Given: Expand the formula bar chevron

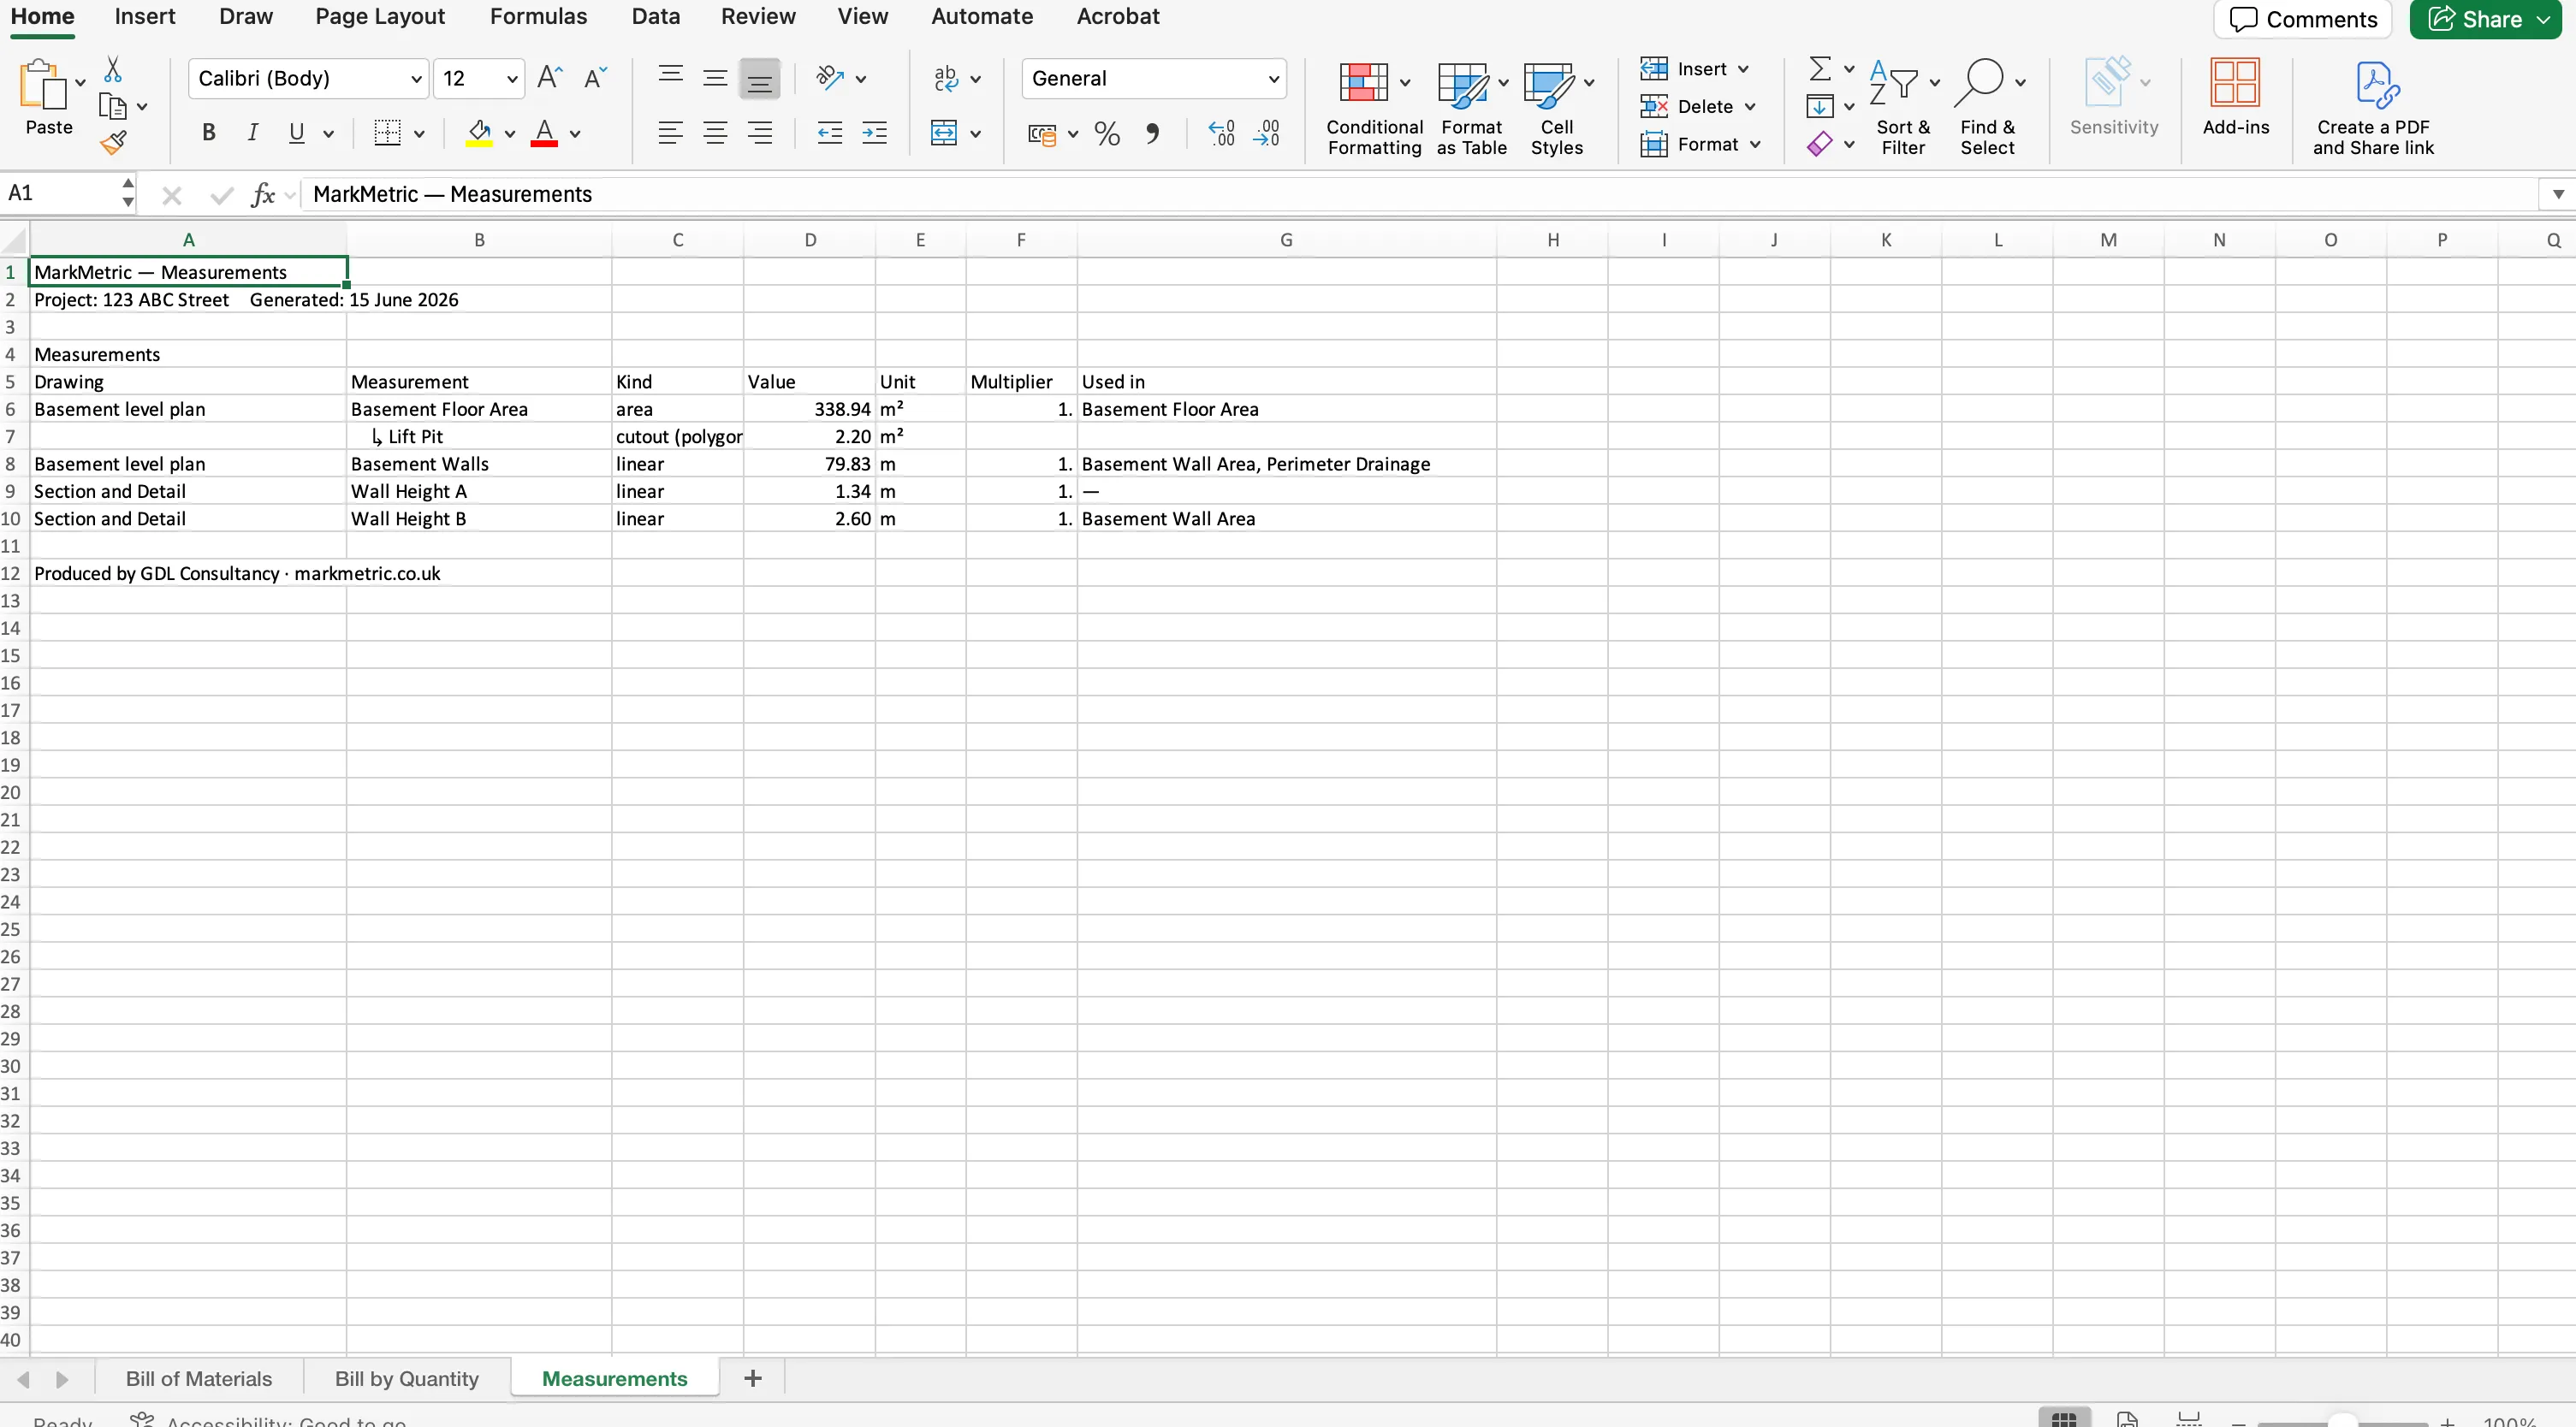Looking at the screenshot, I should [2558, 194].
